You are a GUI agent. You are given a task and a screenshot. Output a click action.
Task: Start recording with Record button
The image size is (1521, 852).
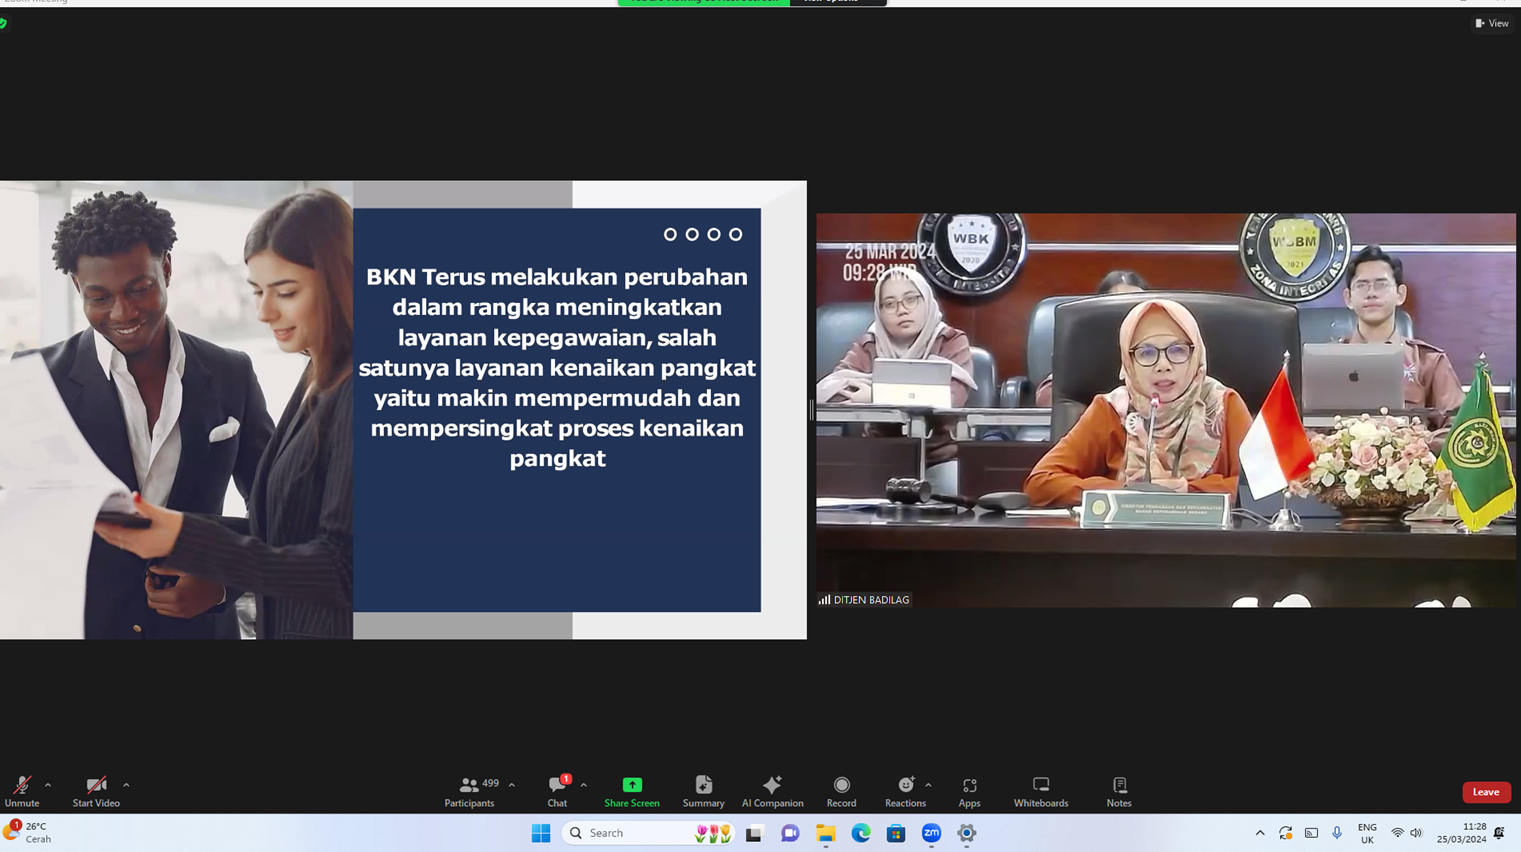[x=841, y=791]
